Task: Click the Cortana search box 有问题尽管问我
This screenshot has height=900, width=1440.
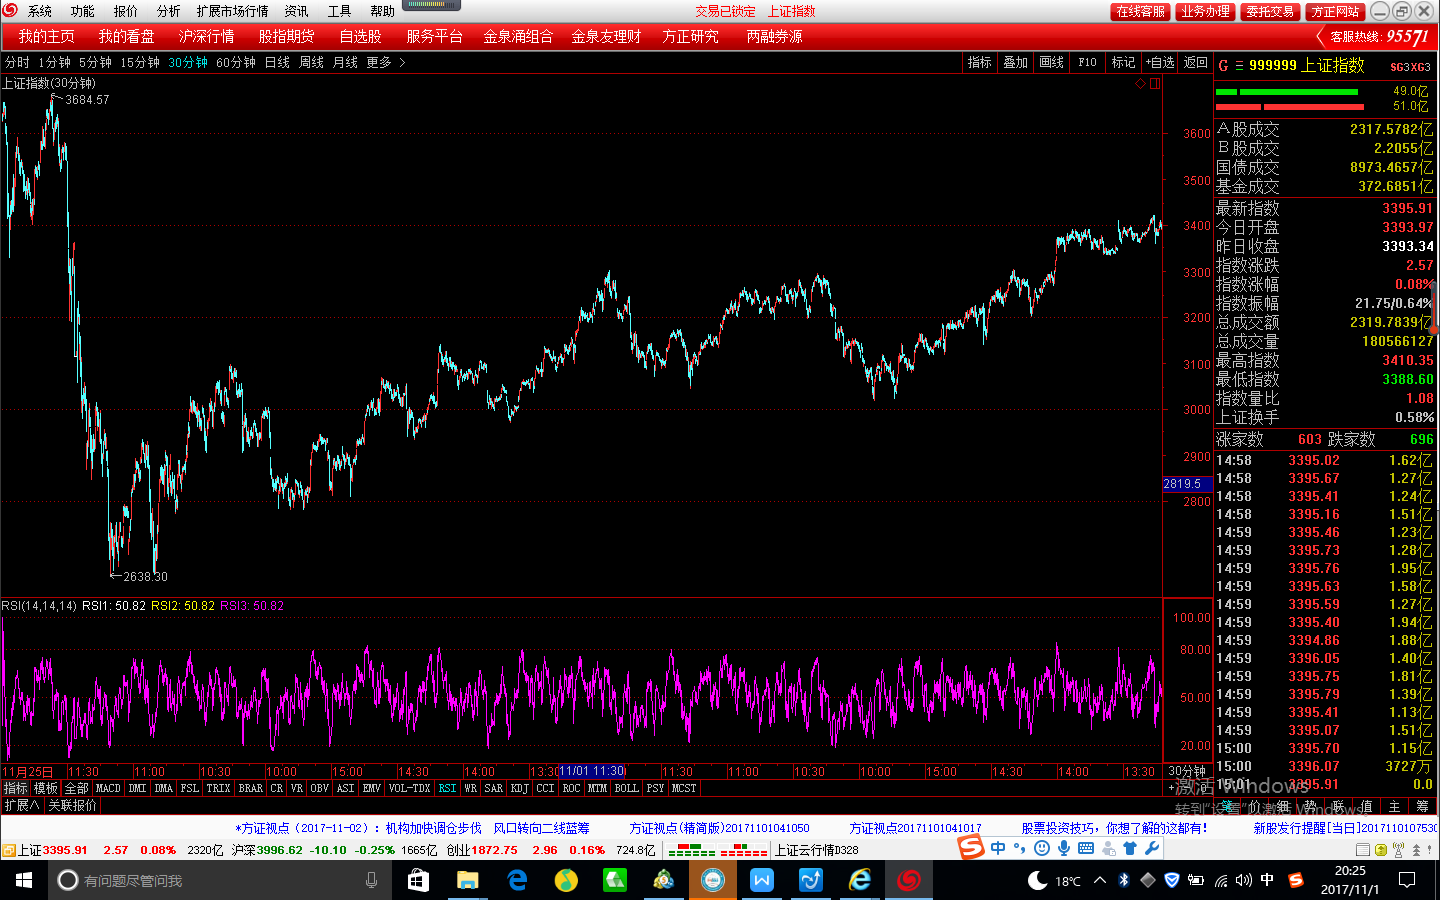Action: pyautogui.click(x=218, y=880)
